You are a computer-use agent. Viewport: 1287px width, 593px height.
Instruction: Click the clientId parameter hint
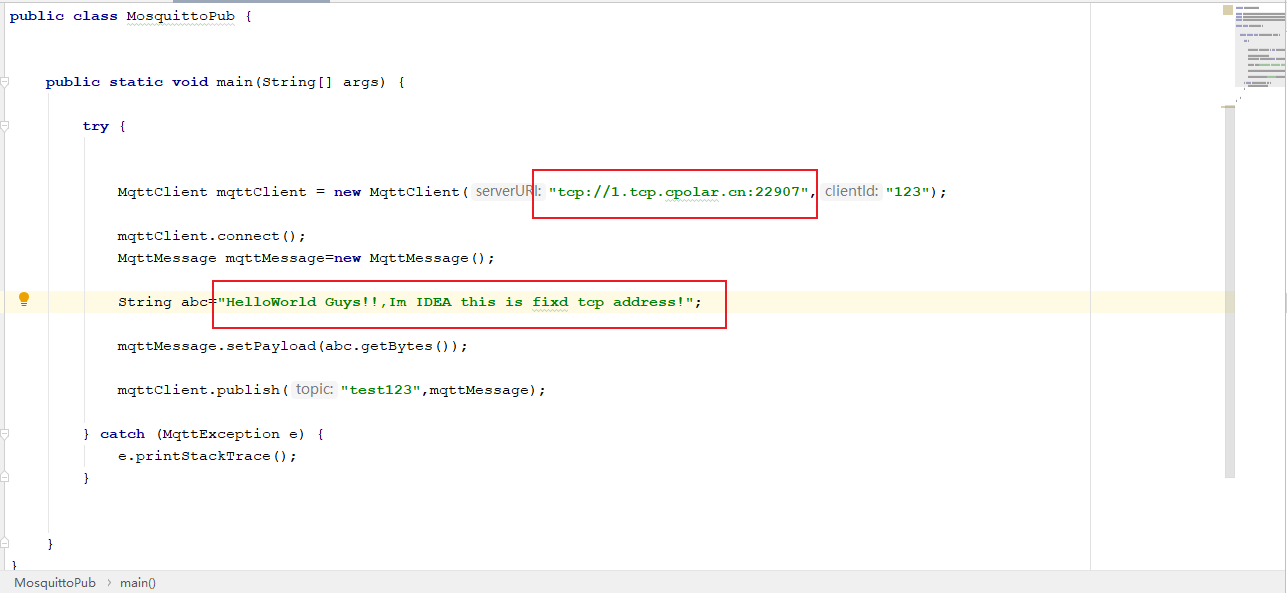point(851,191)
